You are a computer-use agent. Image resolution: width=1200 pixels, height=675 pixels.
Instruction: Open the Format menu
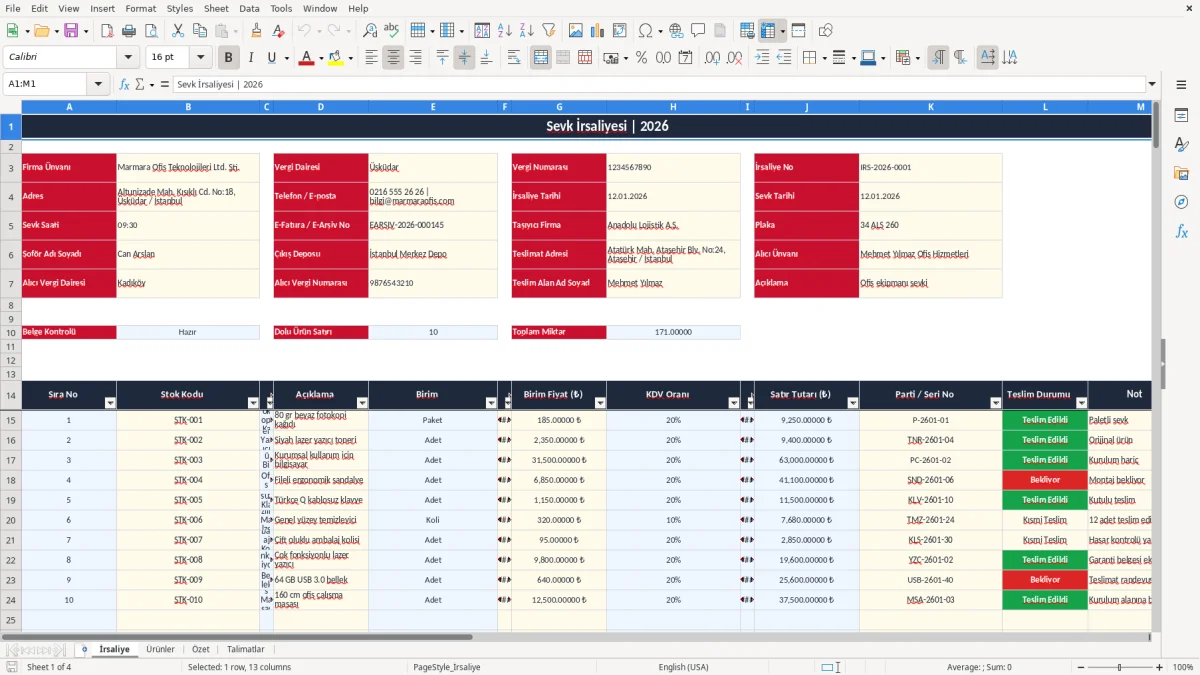[140, 8]
